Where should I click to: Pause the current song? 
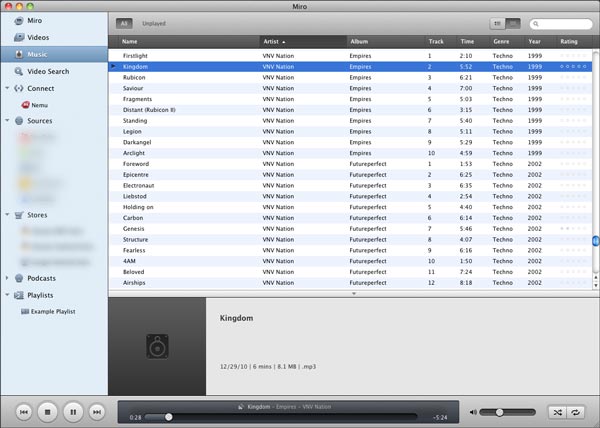tap(73, 412)
